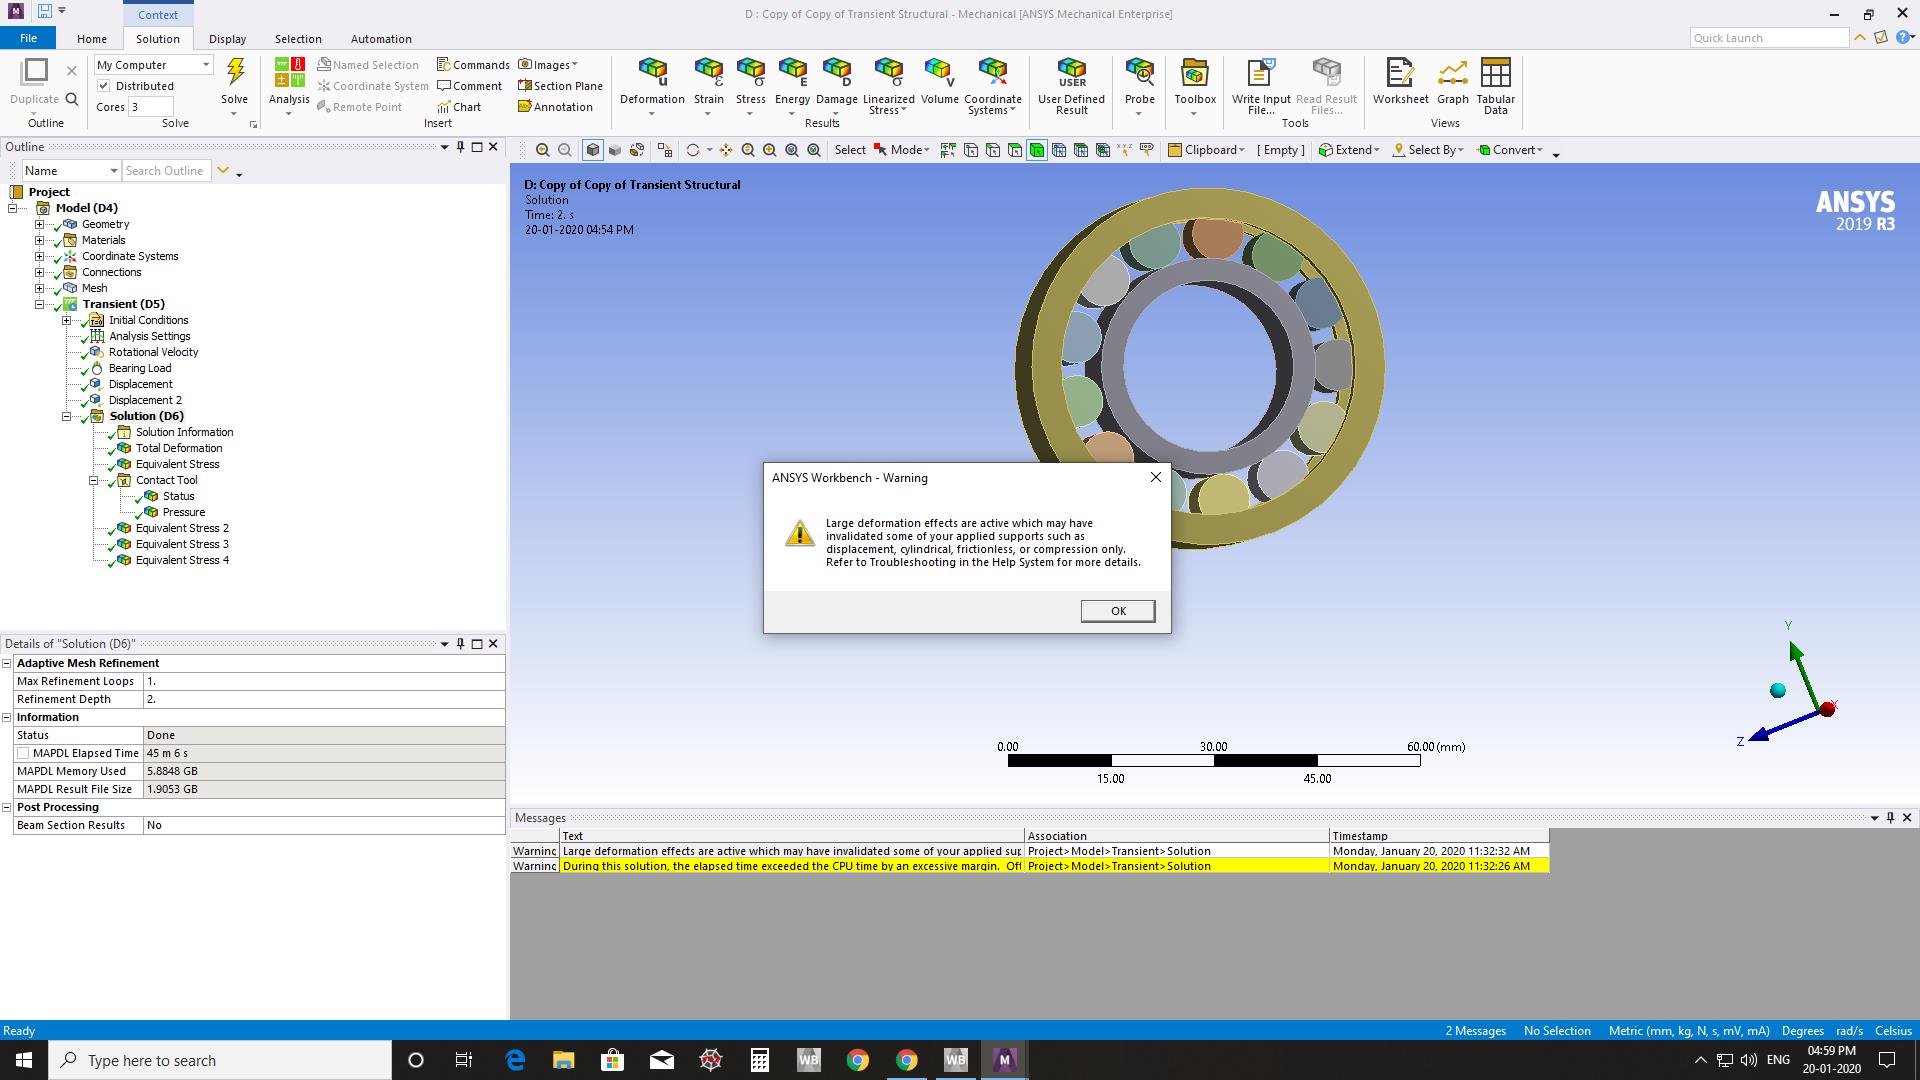
Task: Open the Deformation results icon
Action: 652,72
